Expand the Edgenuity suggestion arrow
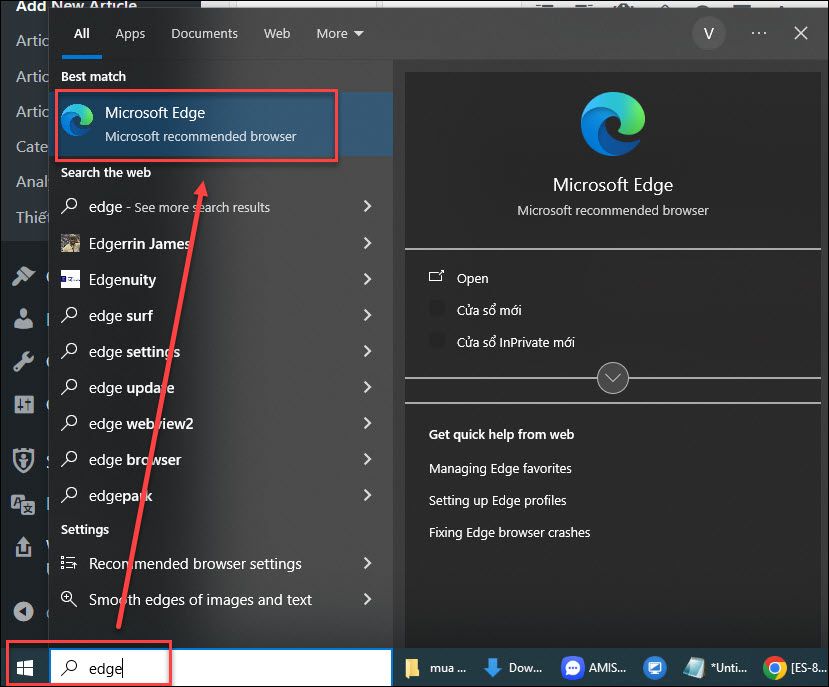The height and width of the screenshot is (687, 829). pos(367,279)
